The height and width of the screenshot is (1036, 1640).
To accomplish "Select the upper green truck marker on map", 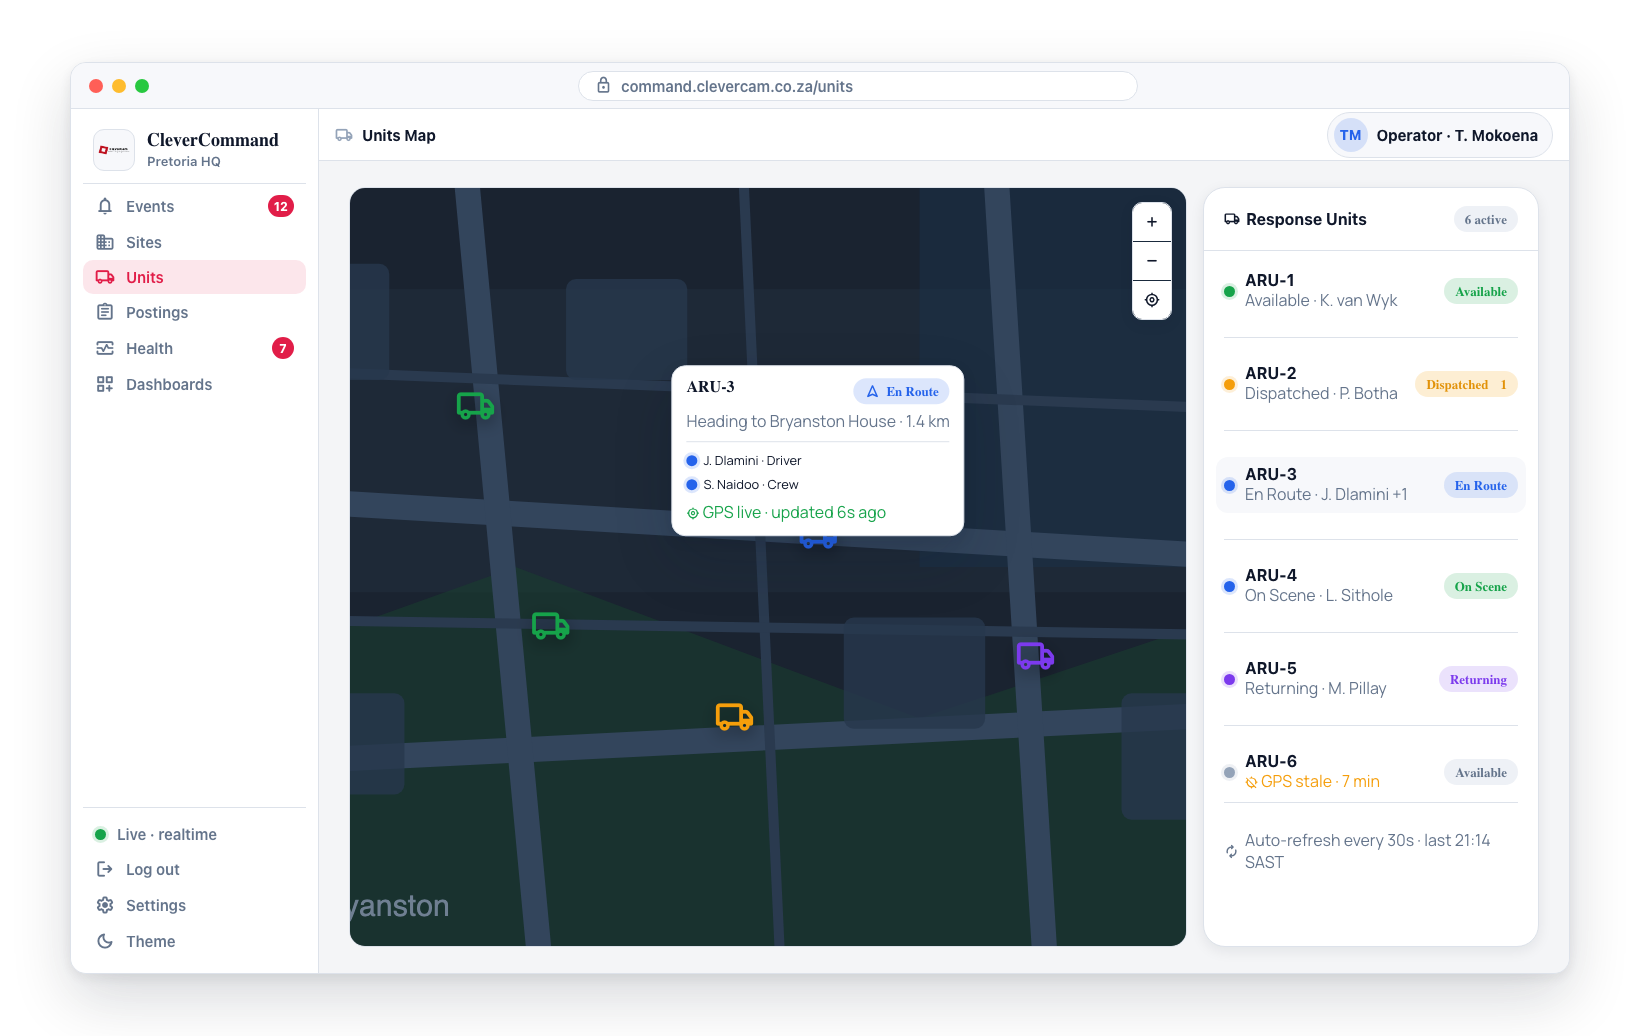I will coord(475,406).
